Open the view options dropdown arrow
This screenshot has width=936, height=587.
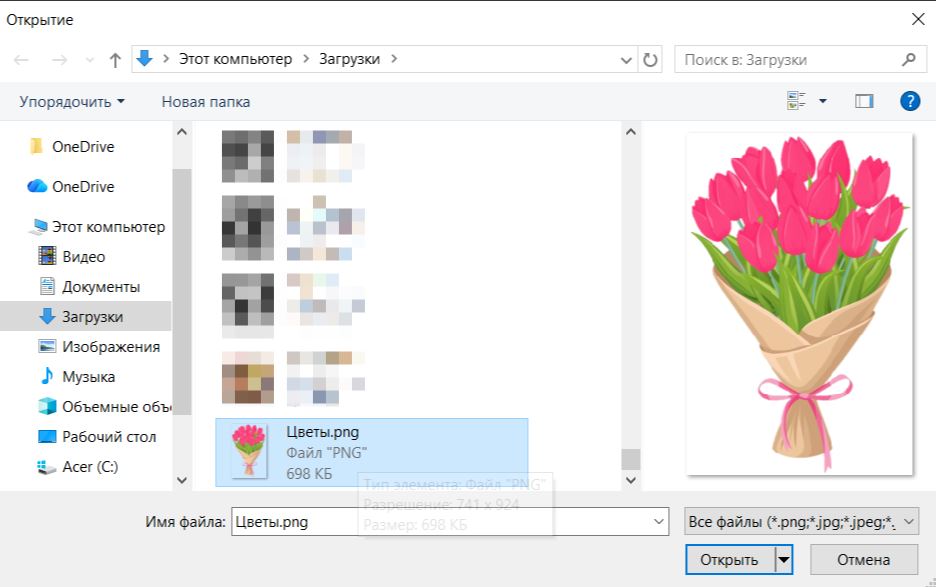click(823, 101)
